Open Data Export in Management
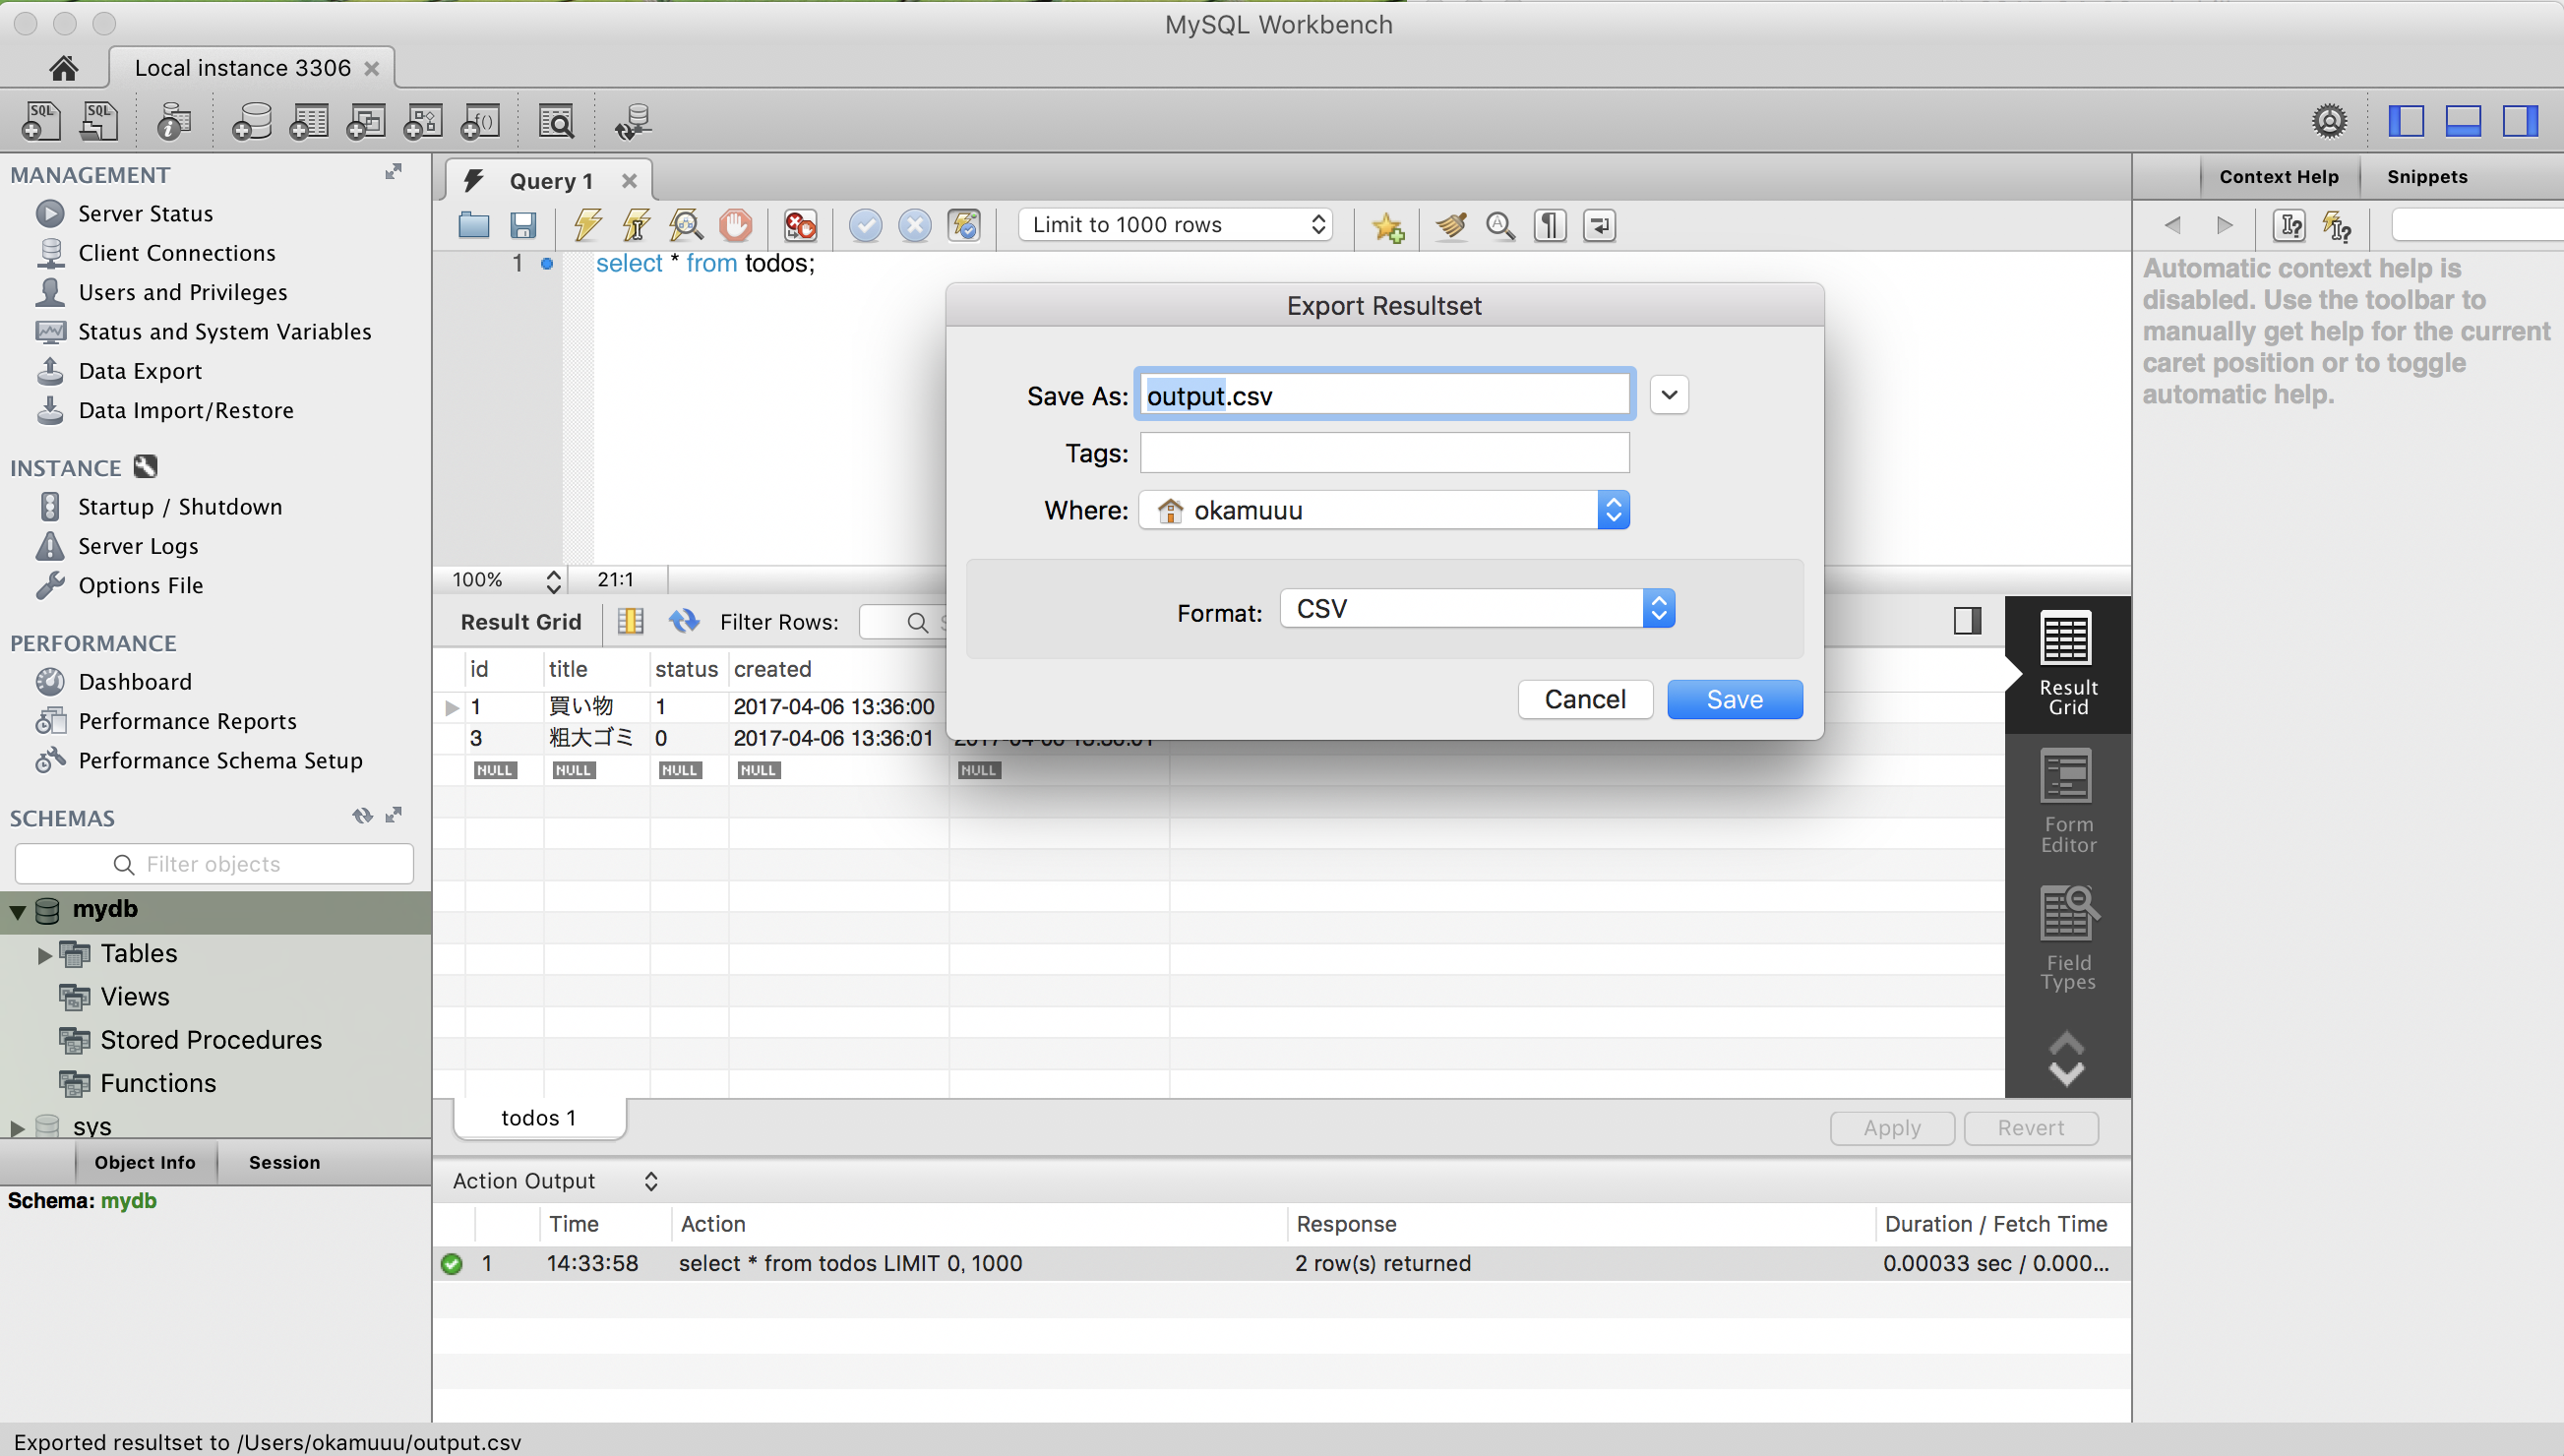The height and width of the screenshot is (1456, 2564). pos(140,370)
